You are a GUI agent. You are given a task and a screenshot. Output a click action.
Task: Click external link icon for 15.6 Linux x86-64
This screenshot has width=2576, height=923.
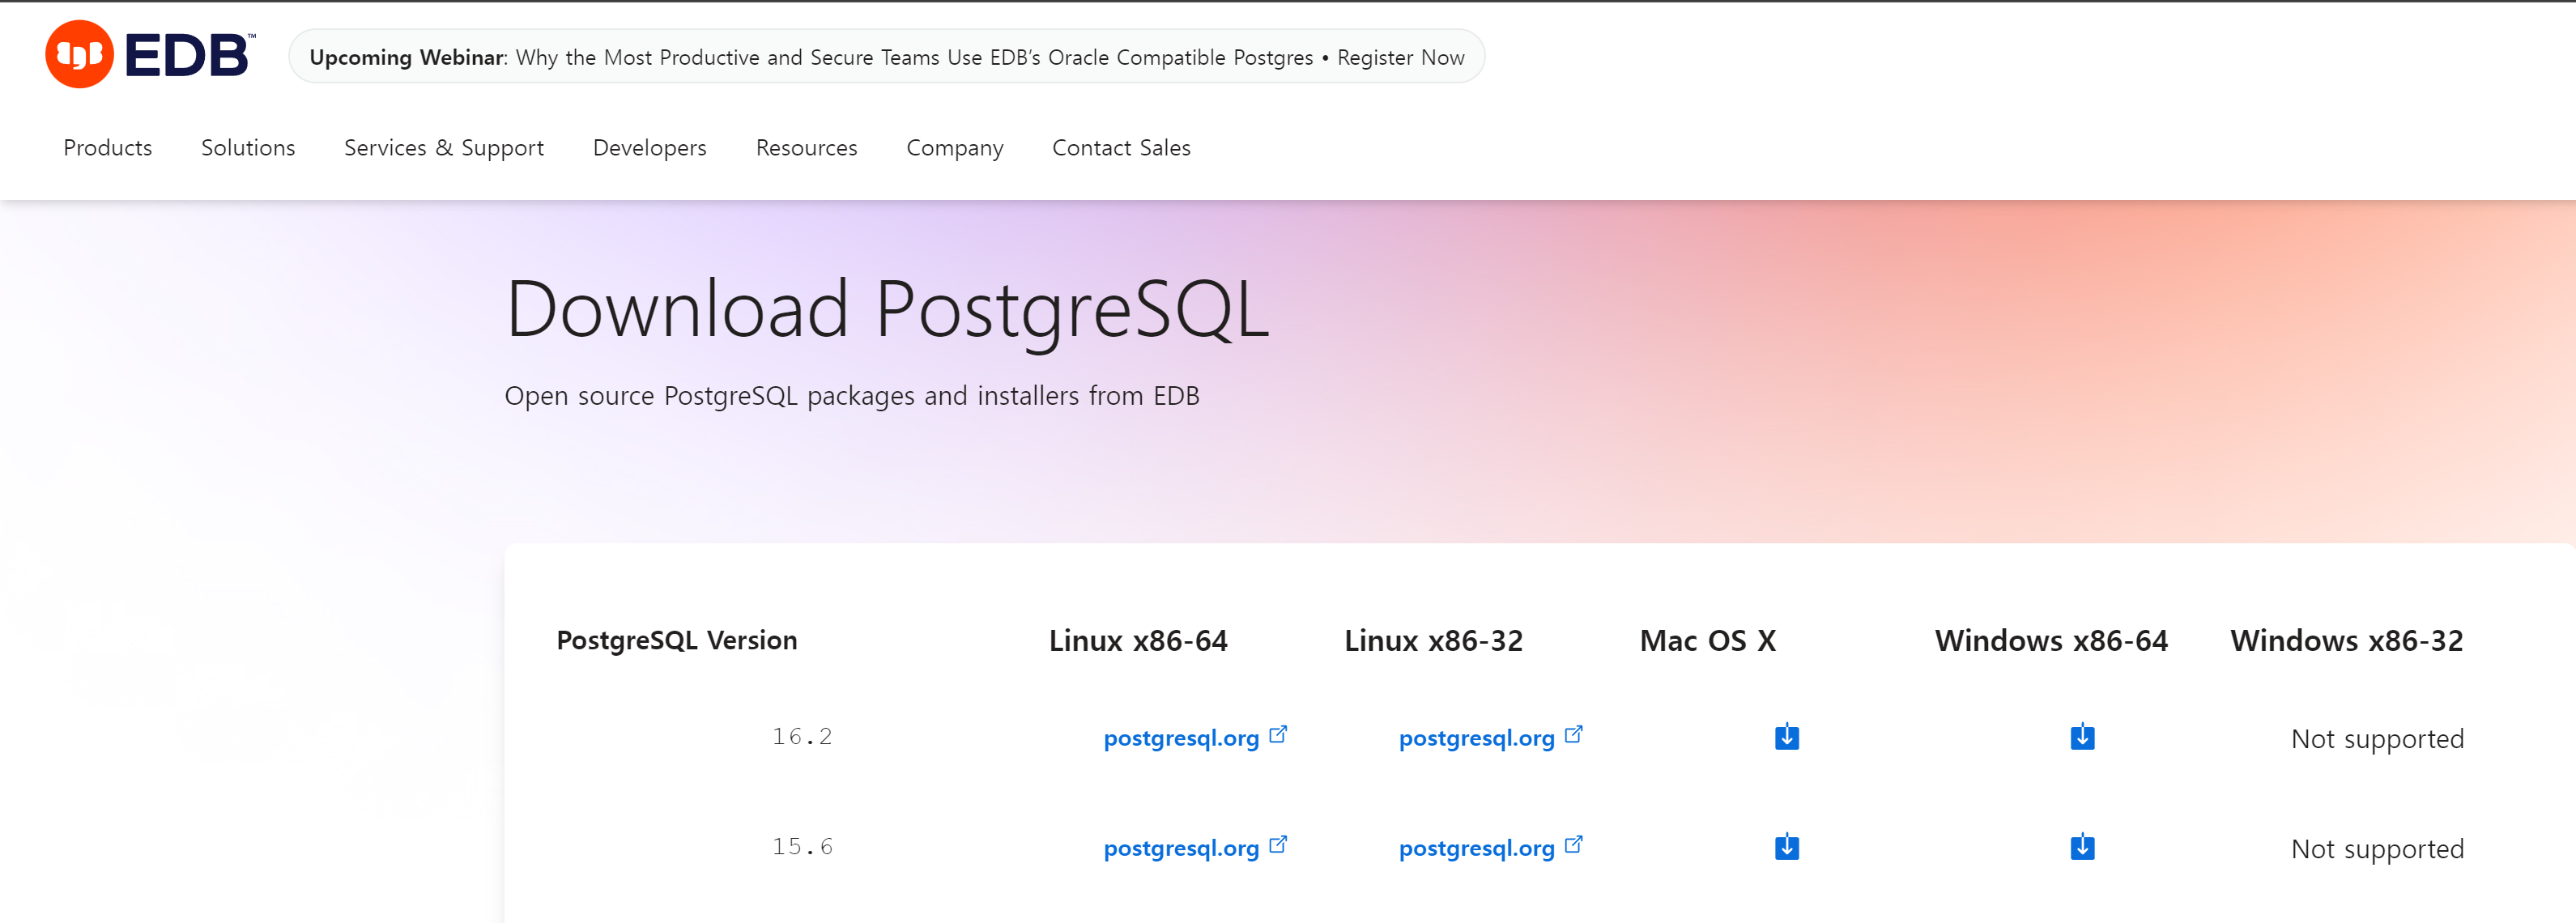point(1277,845)
